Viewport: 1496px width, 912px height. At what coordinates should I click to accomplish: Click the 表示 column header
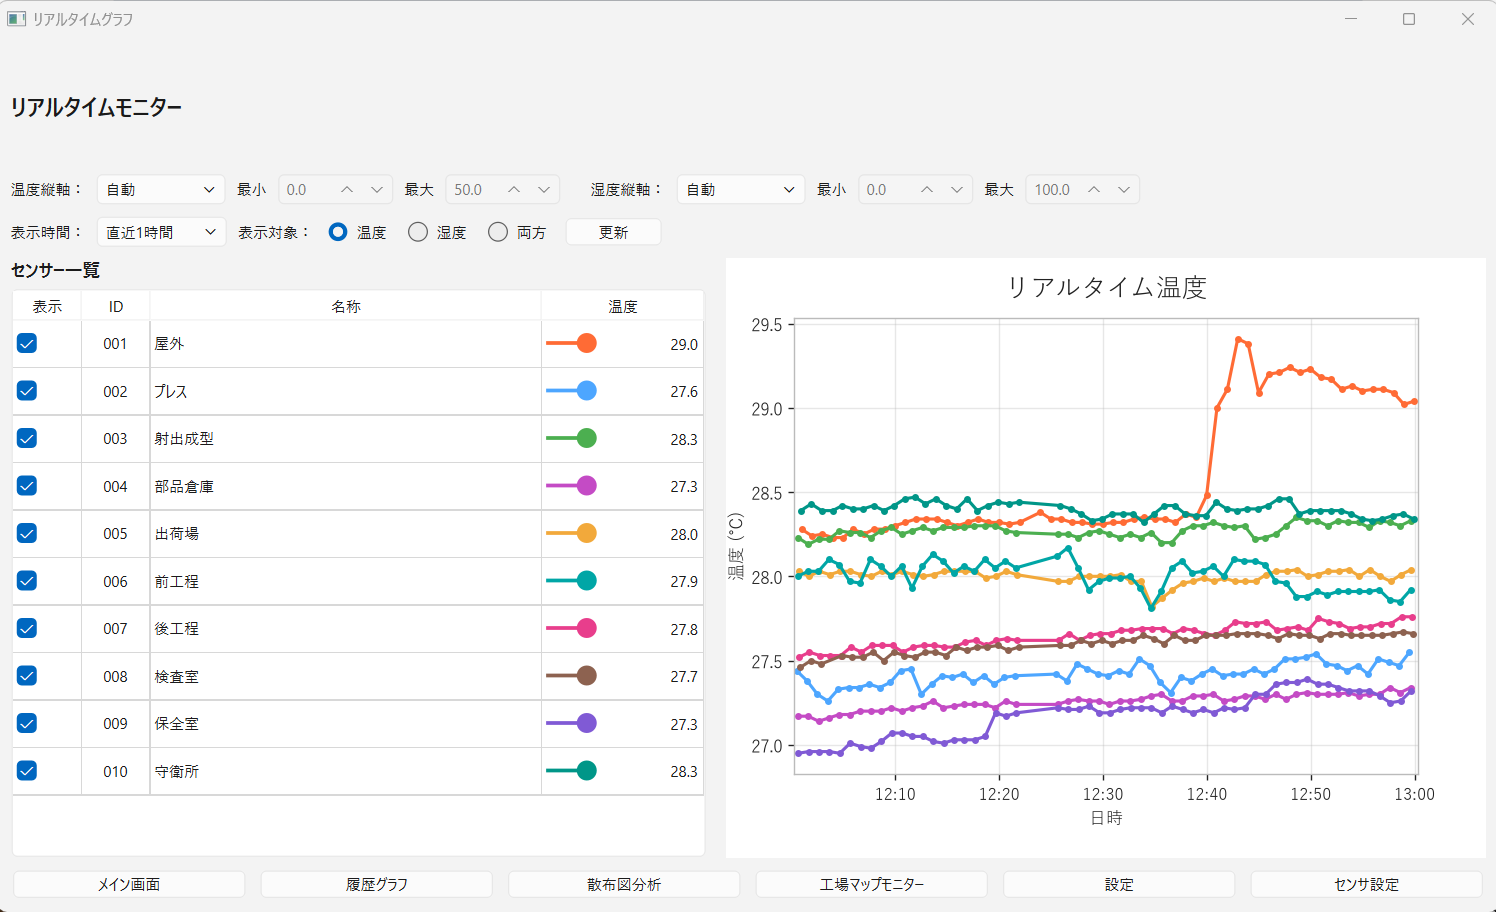click(x=47, y=306)
